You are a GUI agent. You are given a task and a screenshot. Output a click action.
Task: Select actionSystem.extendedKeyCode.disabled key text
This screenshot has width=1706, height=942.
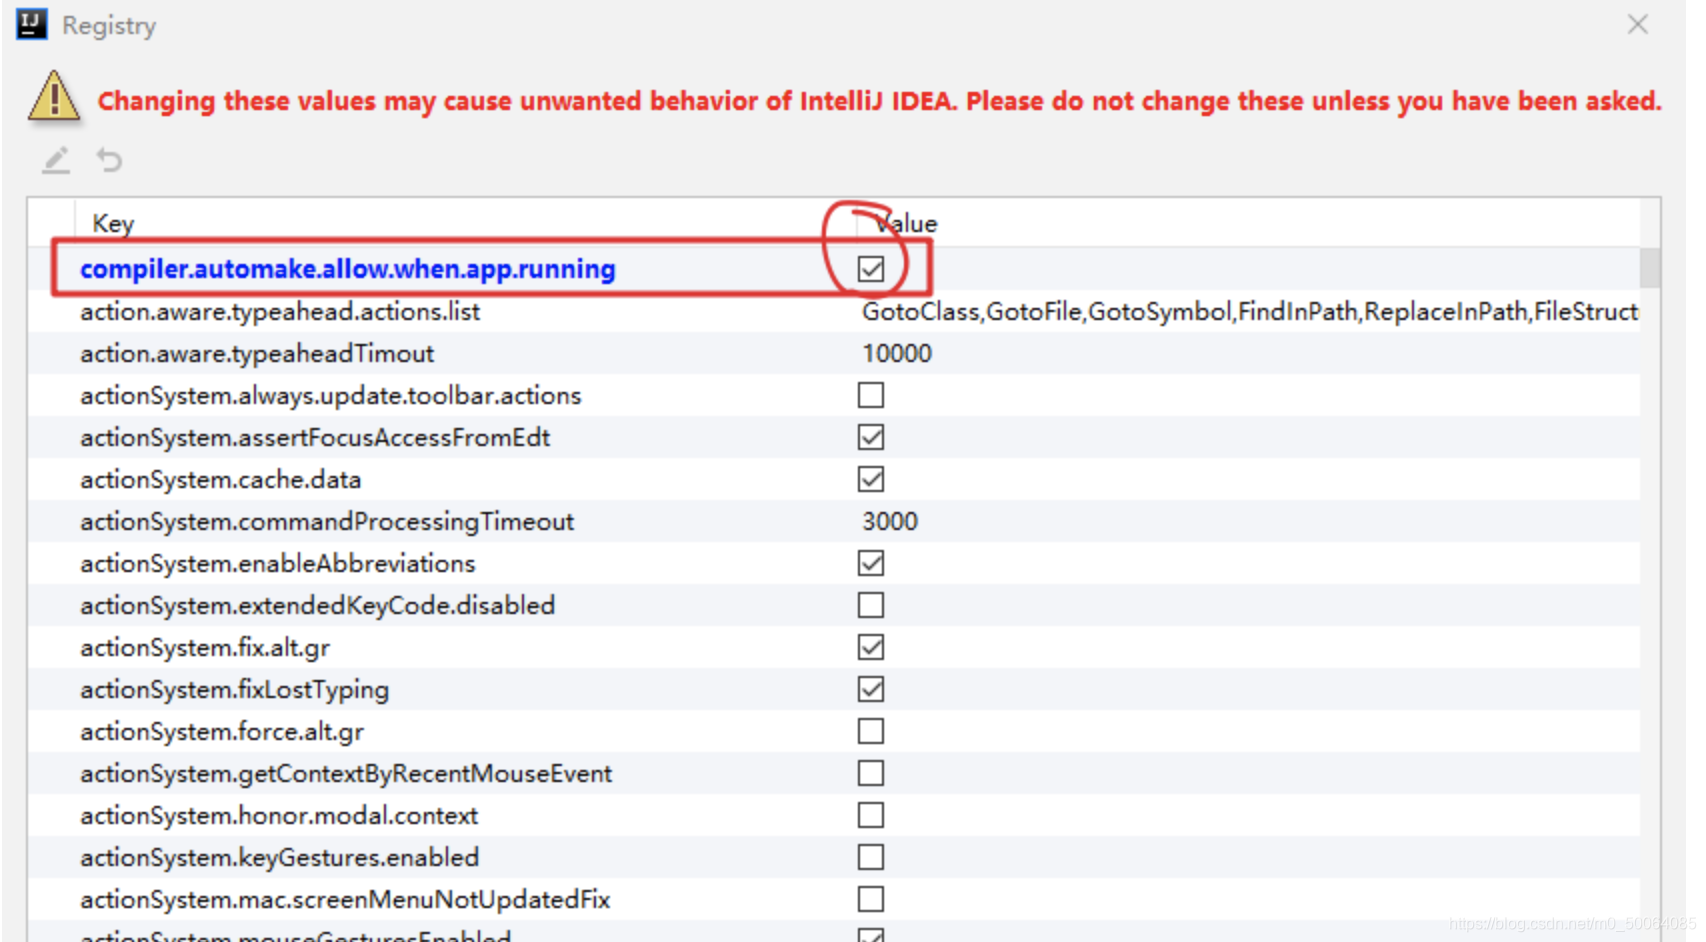(x=318, y=605)
